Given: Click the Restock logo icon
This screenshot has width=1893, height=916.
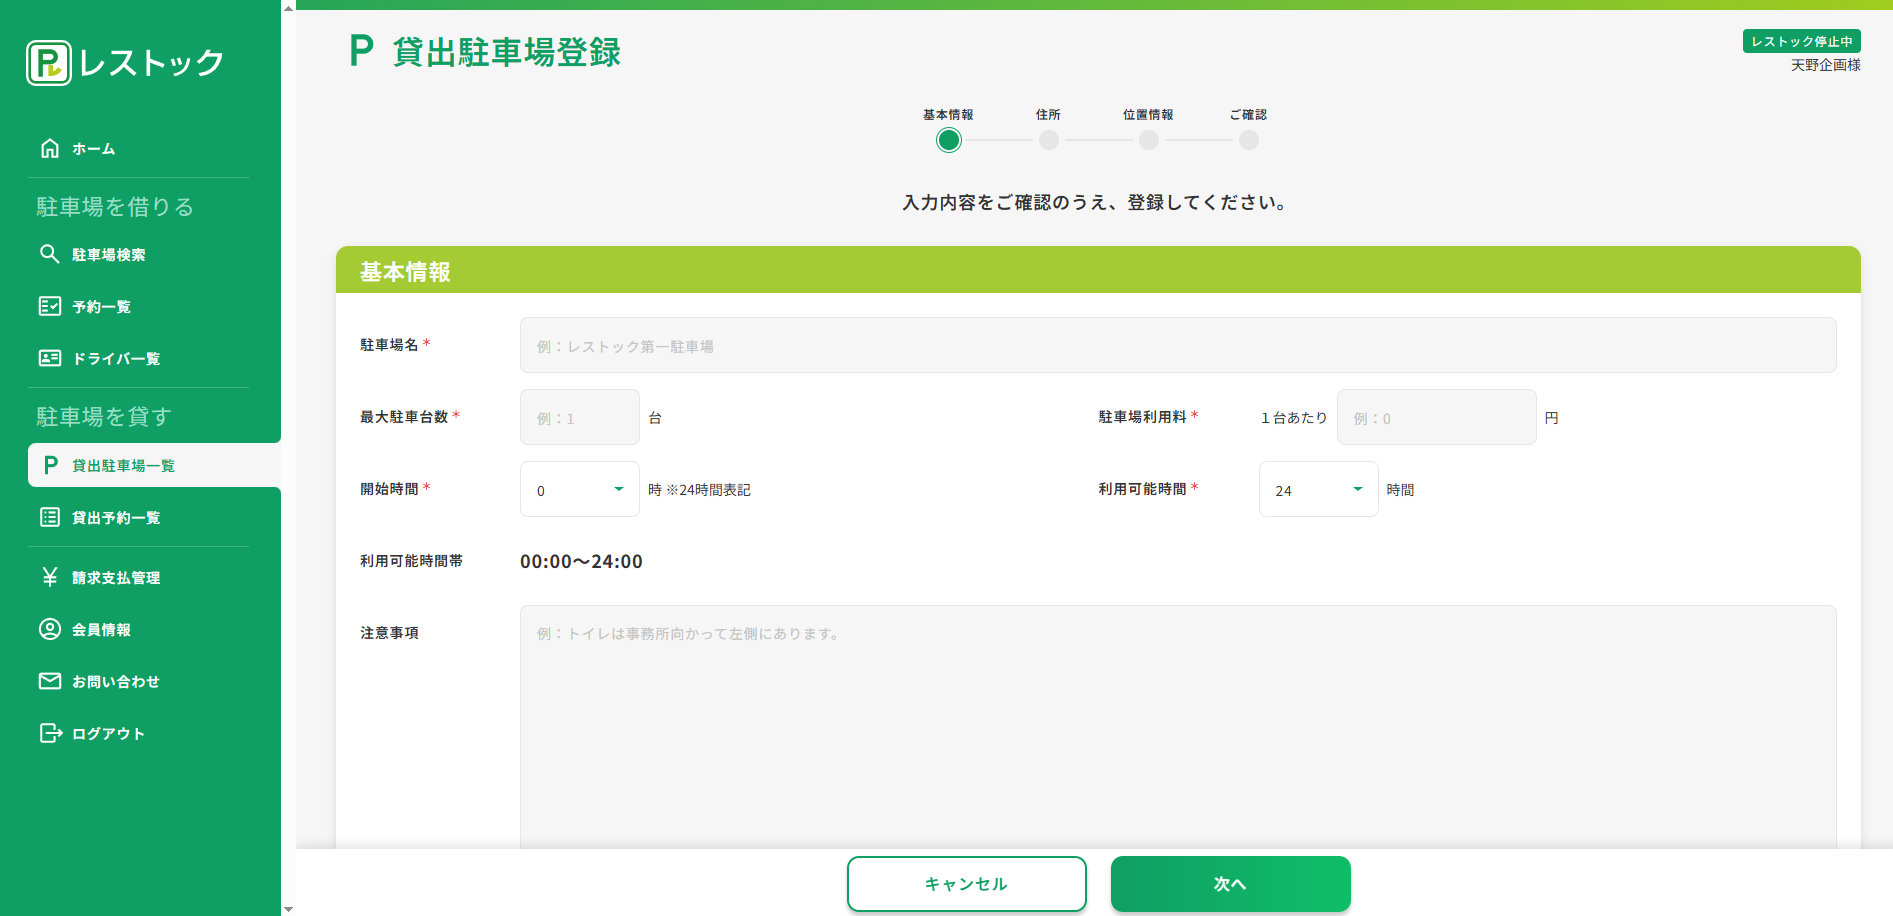Looking at the screenshot, I should pos(48,63).
